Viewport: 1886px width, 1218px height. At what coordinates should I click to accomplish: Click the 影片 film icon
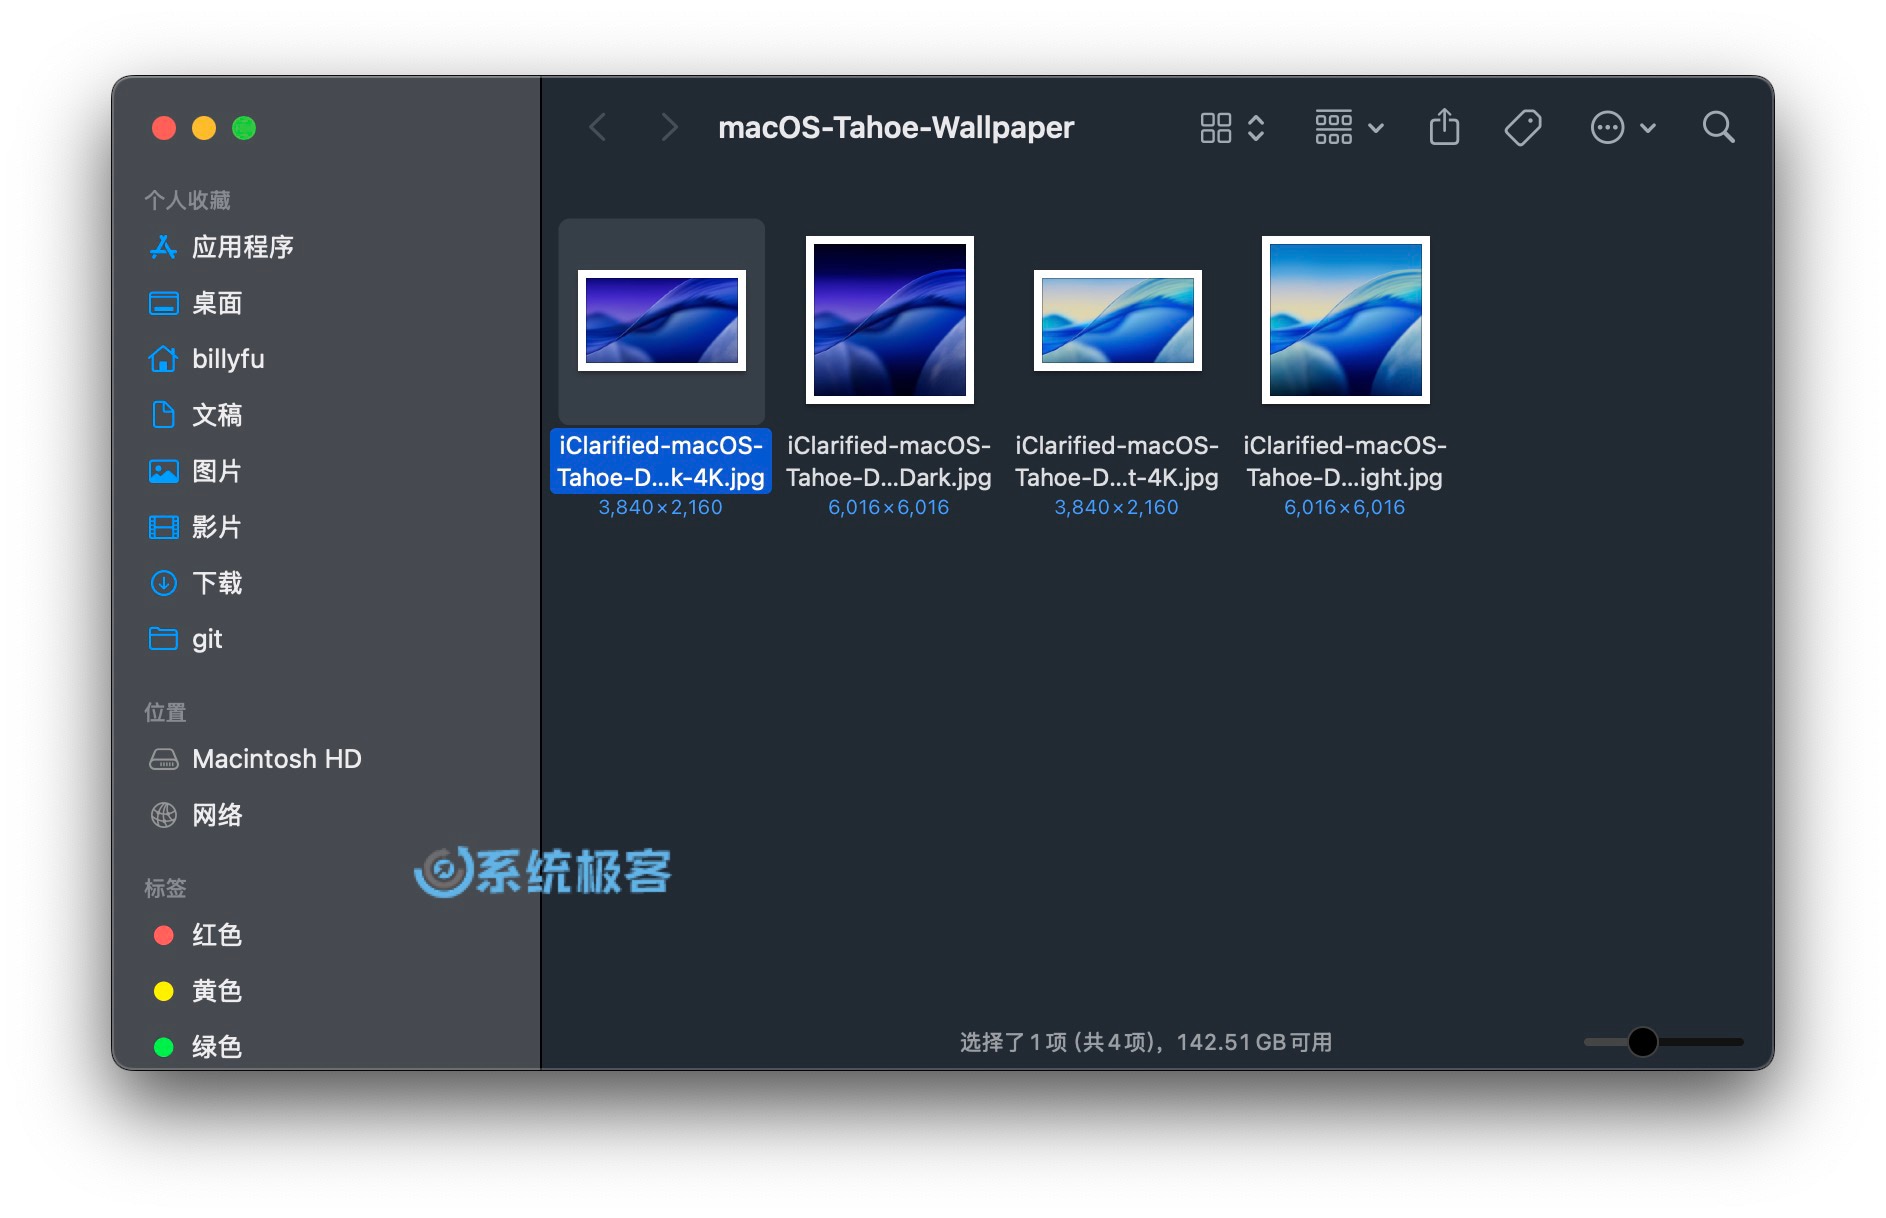(x=163, y=527)
